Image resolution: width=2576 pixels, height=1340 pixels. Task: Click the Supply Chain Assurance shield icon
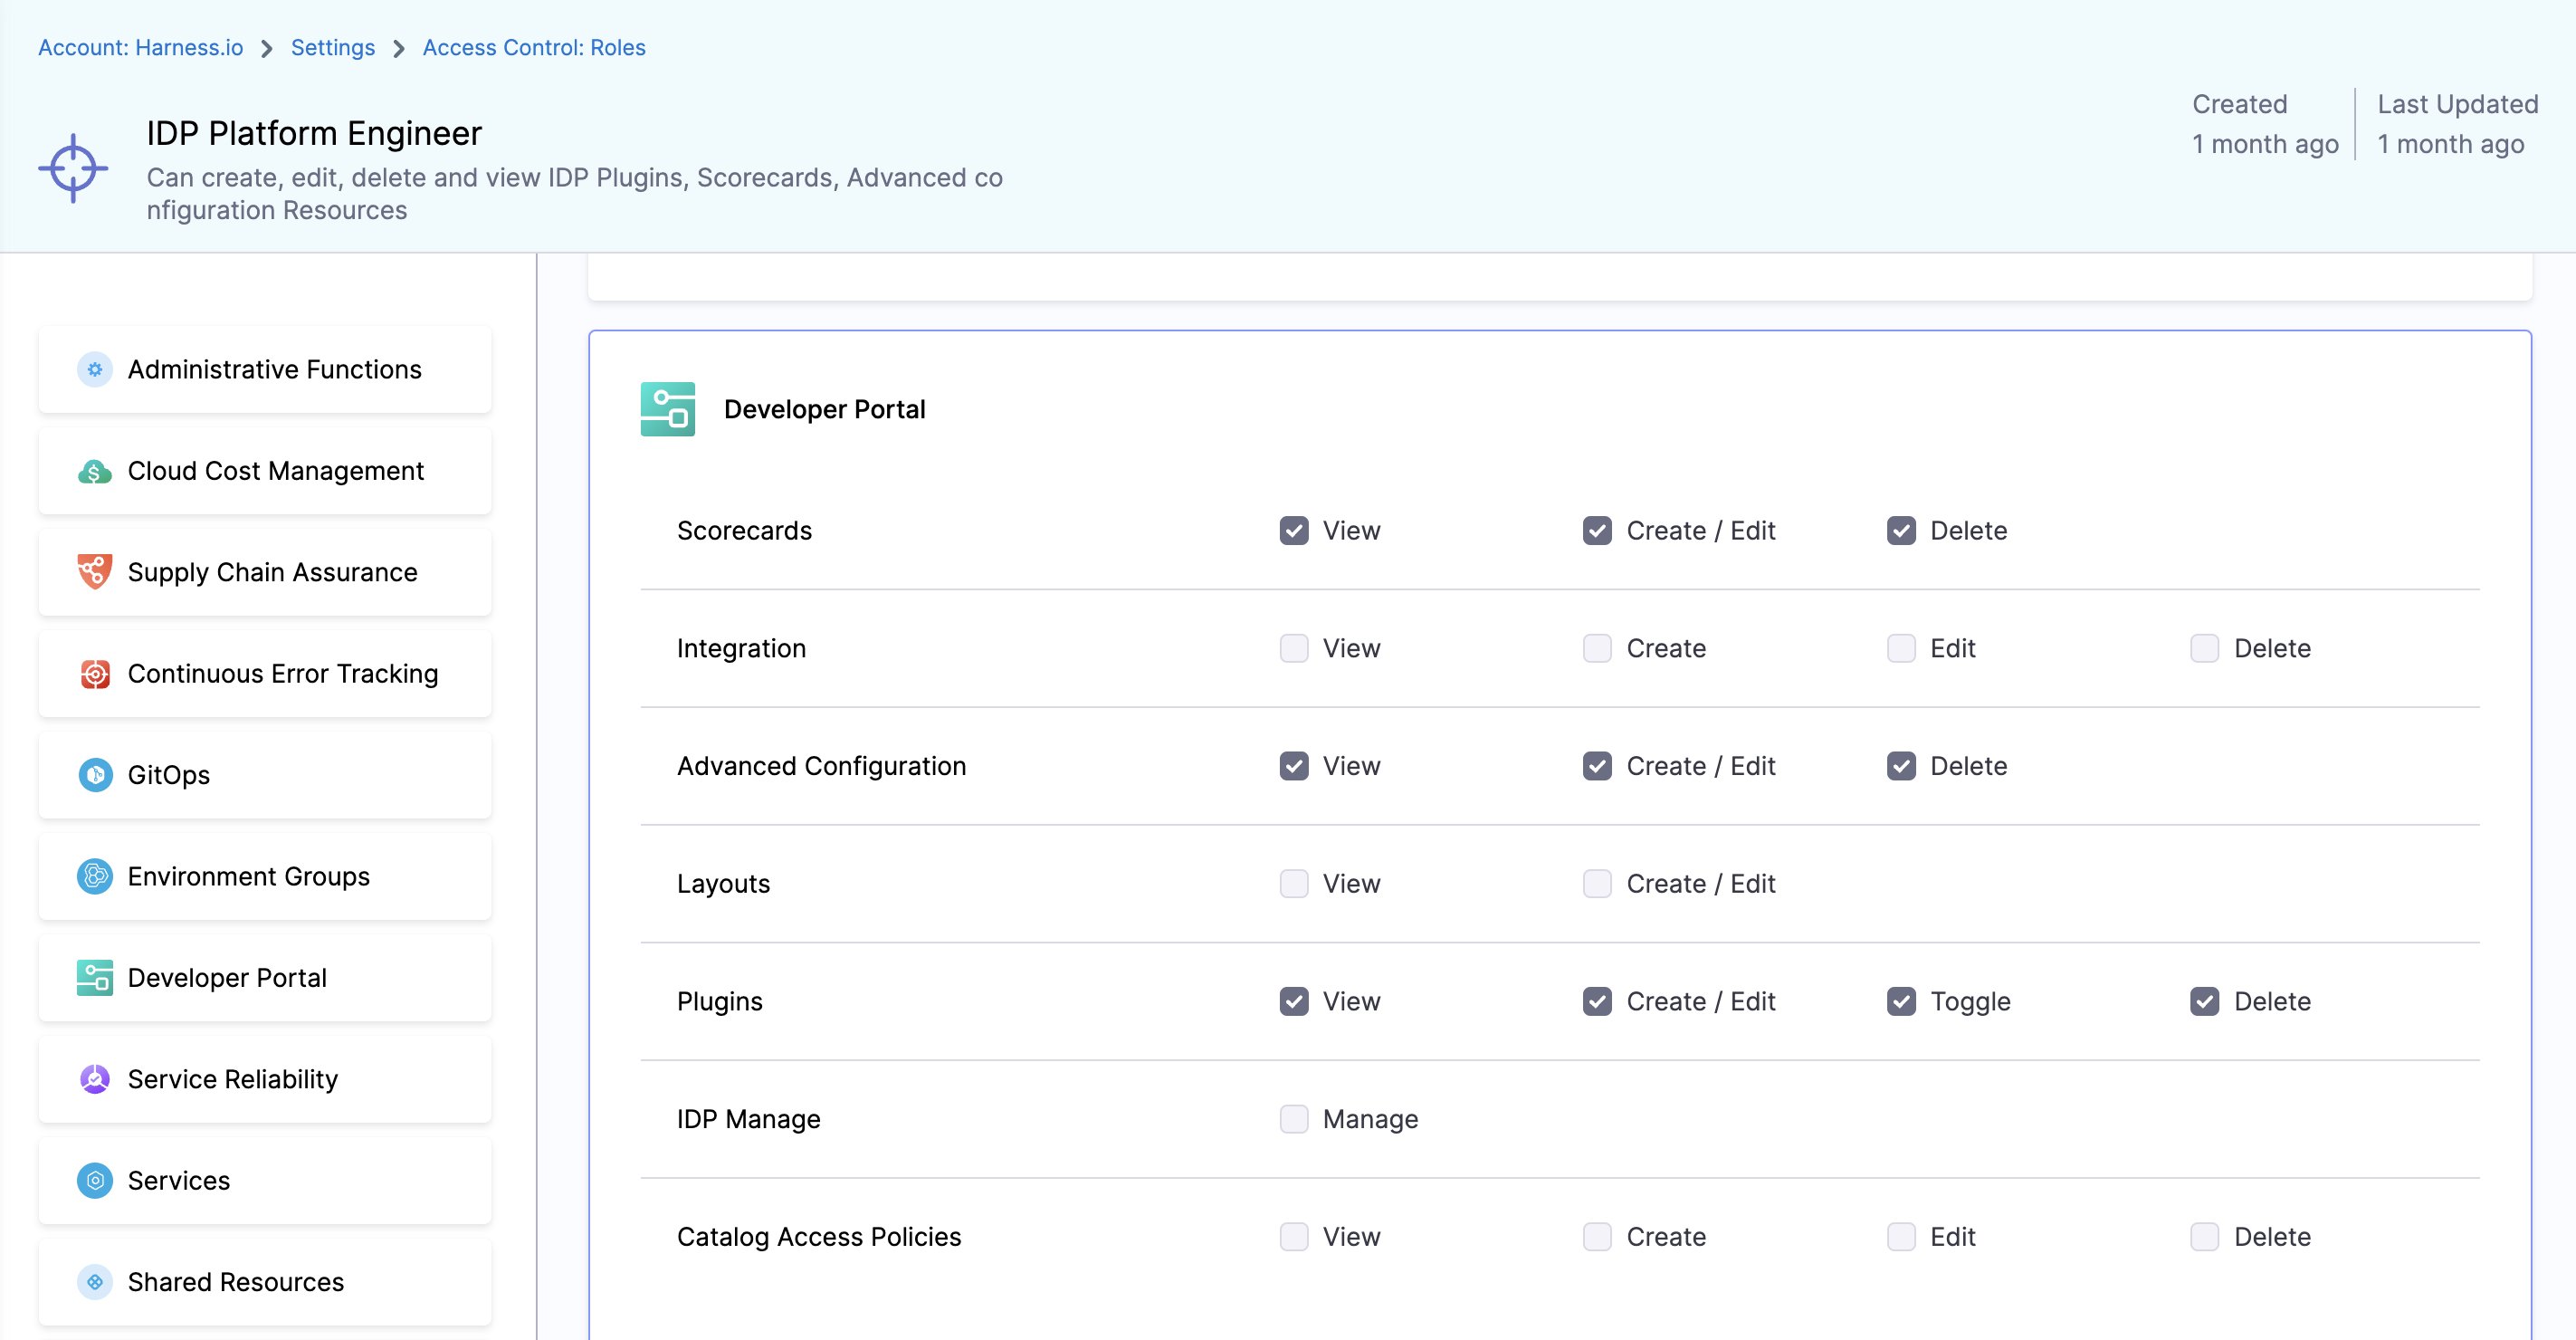94,572
